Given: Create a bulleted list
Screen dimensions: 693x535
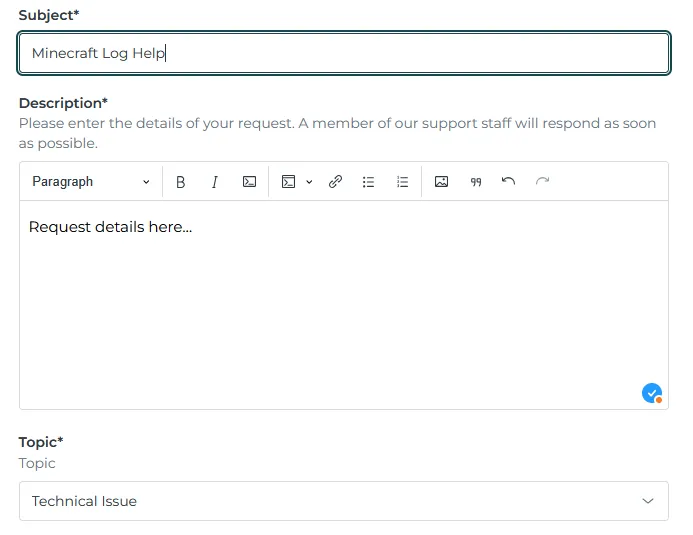Looking at the screenshot, I should tap(368, 182).
